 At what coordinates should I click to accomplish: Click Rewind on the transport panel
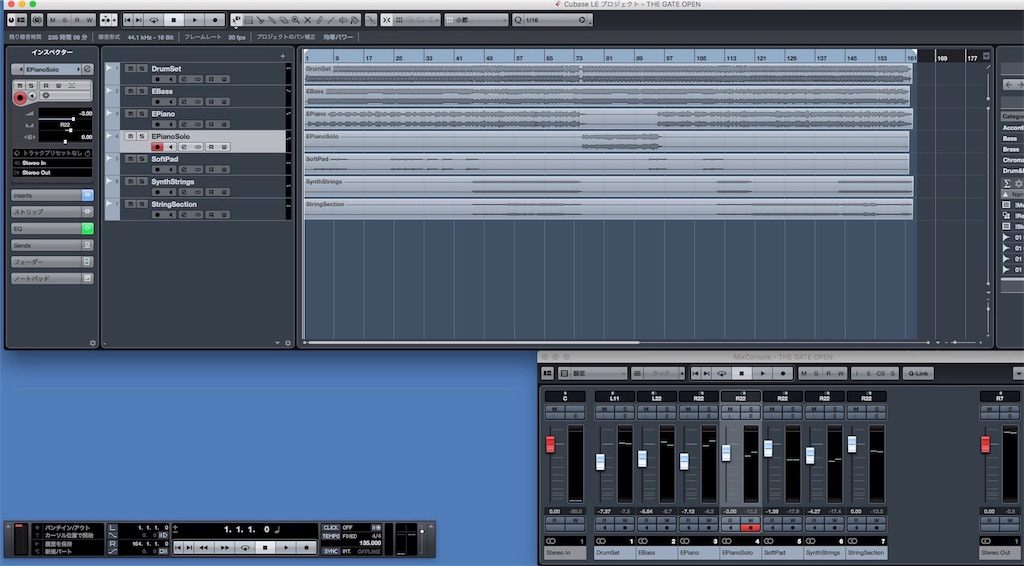204,548
